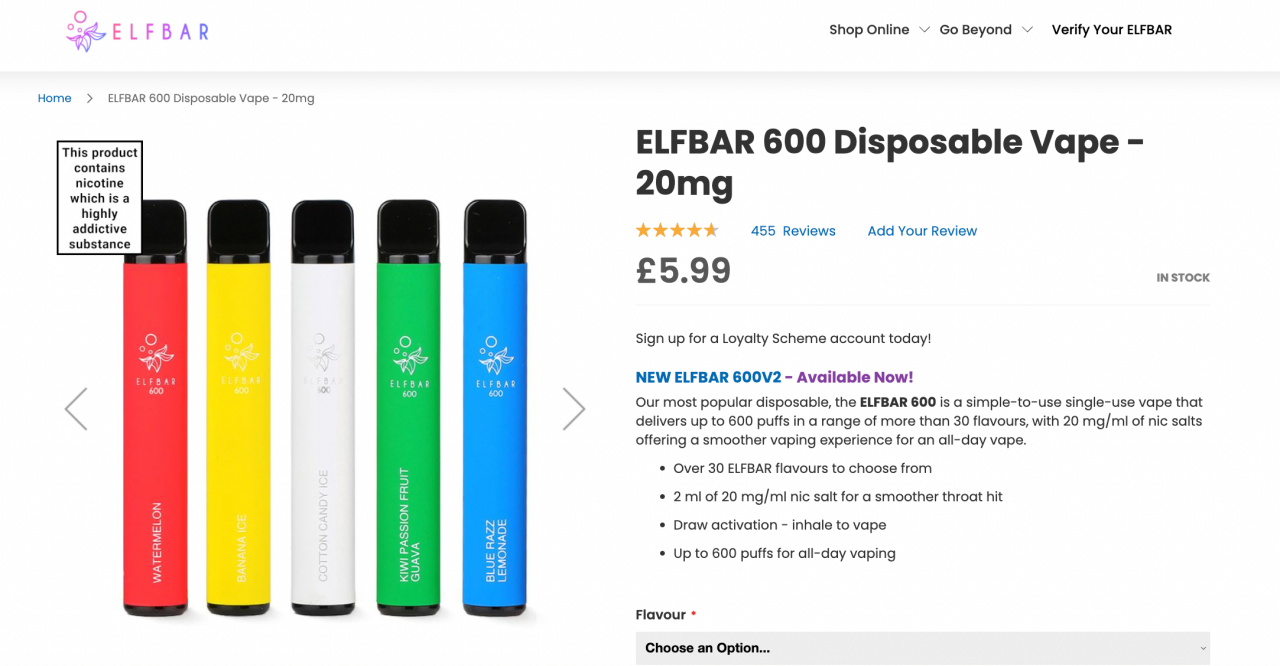Expand the Go Beyond menu chevron
Image resolution: width=1280 pixels, height=666 pixels.
pyautogui.click(x=1027, y=30)
